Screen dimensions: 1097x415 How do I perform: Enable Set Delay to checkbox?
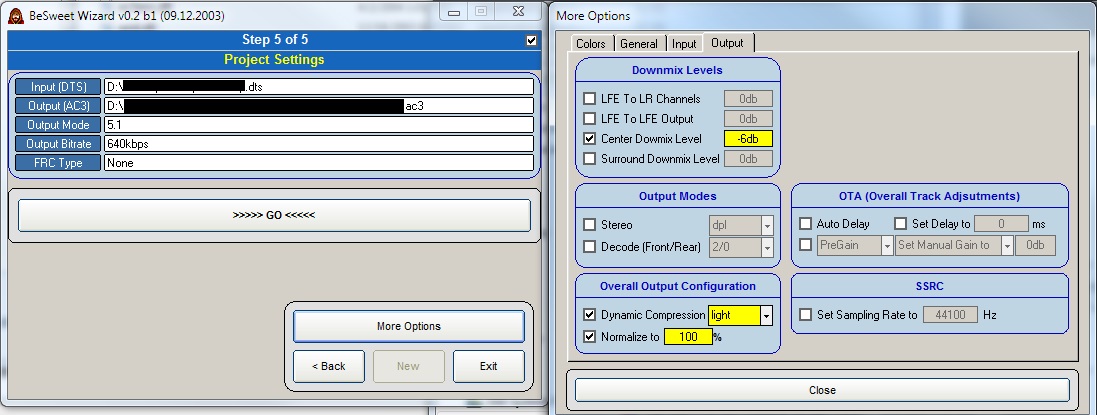pos(901,224)
